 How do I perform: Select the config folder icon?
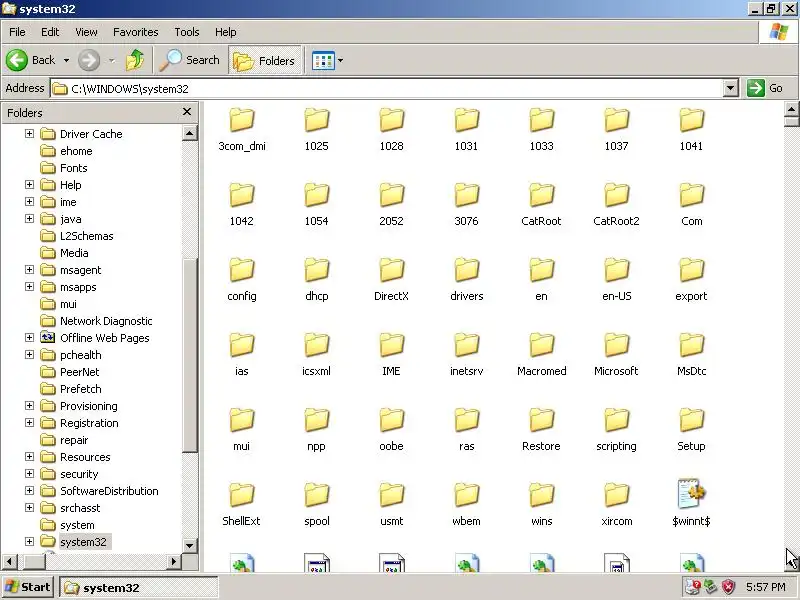coord(242,270)
